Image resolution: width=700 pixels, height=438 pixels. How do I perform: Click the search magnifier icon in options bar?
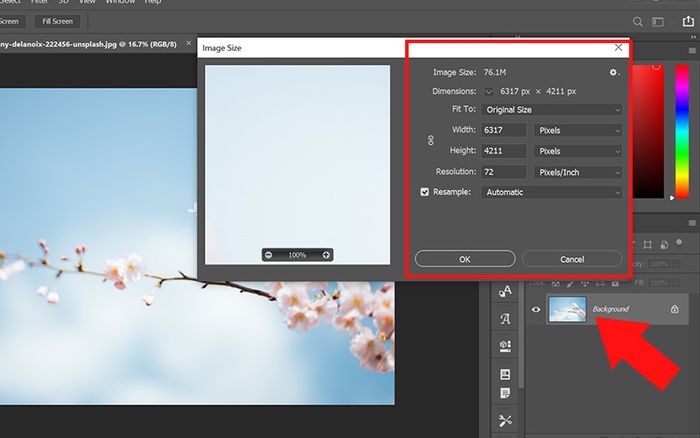(x=638, y=21)
